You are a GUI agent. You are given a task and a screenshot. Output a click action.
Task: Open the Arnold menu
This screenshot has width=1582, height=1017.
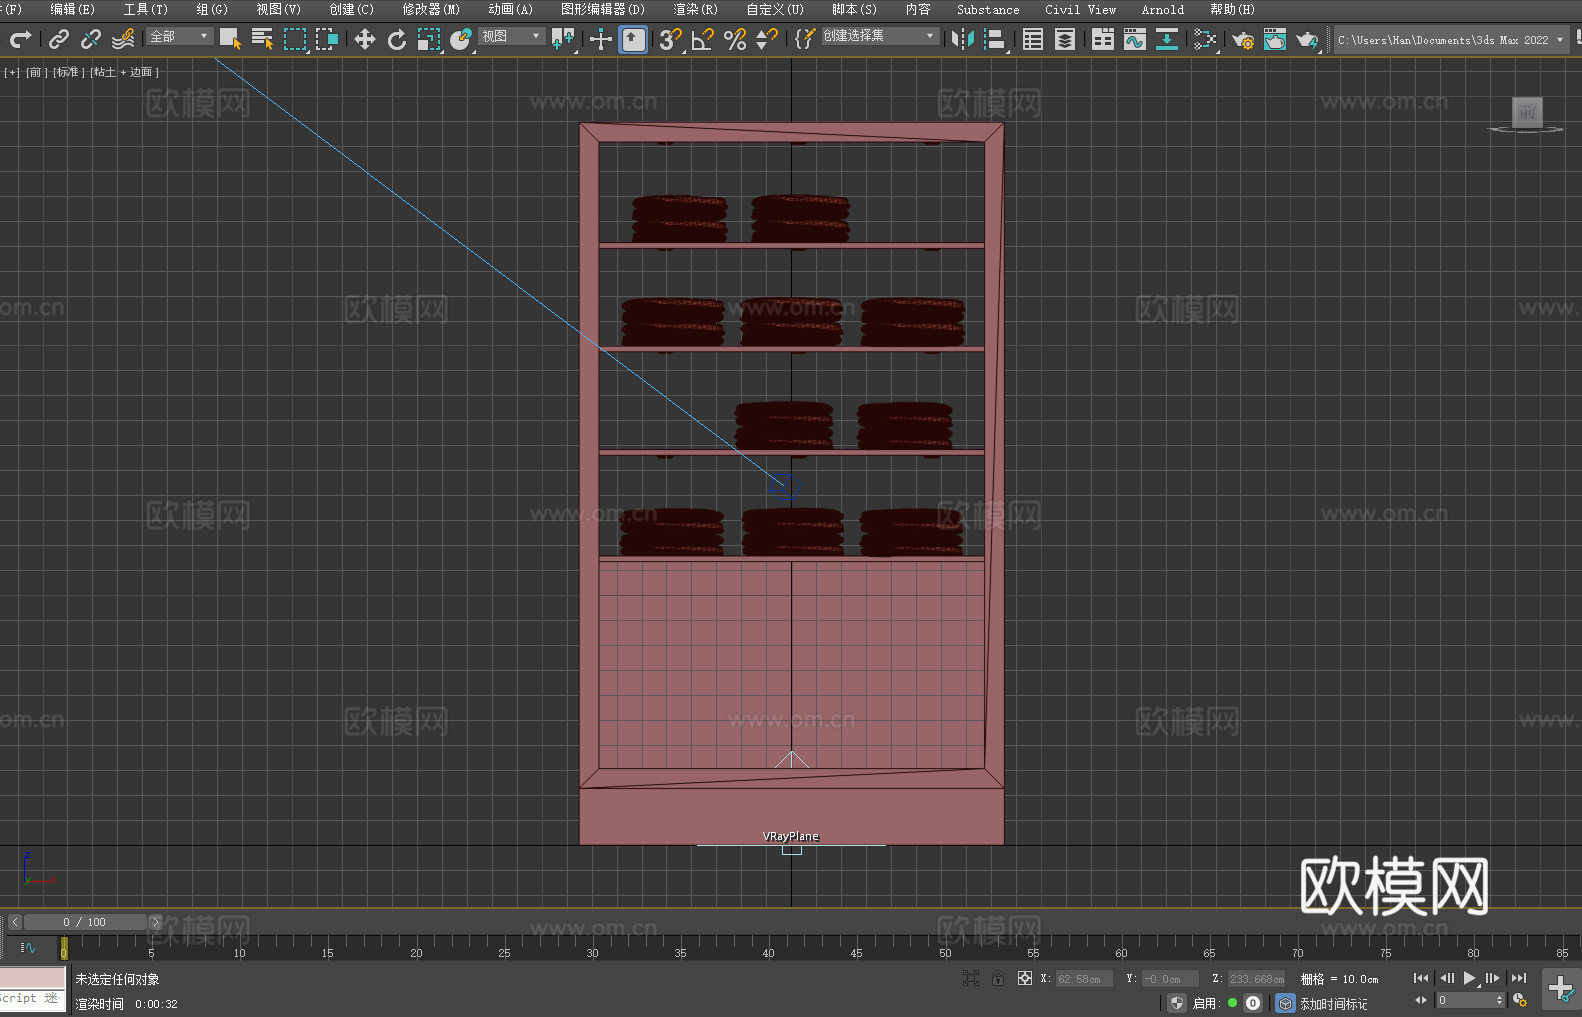pyautogui.click(x=1162, y=9)
